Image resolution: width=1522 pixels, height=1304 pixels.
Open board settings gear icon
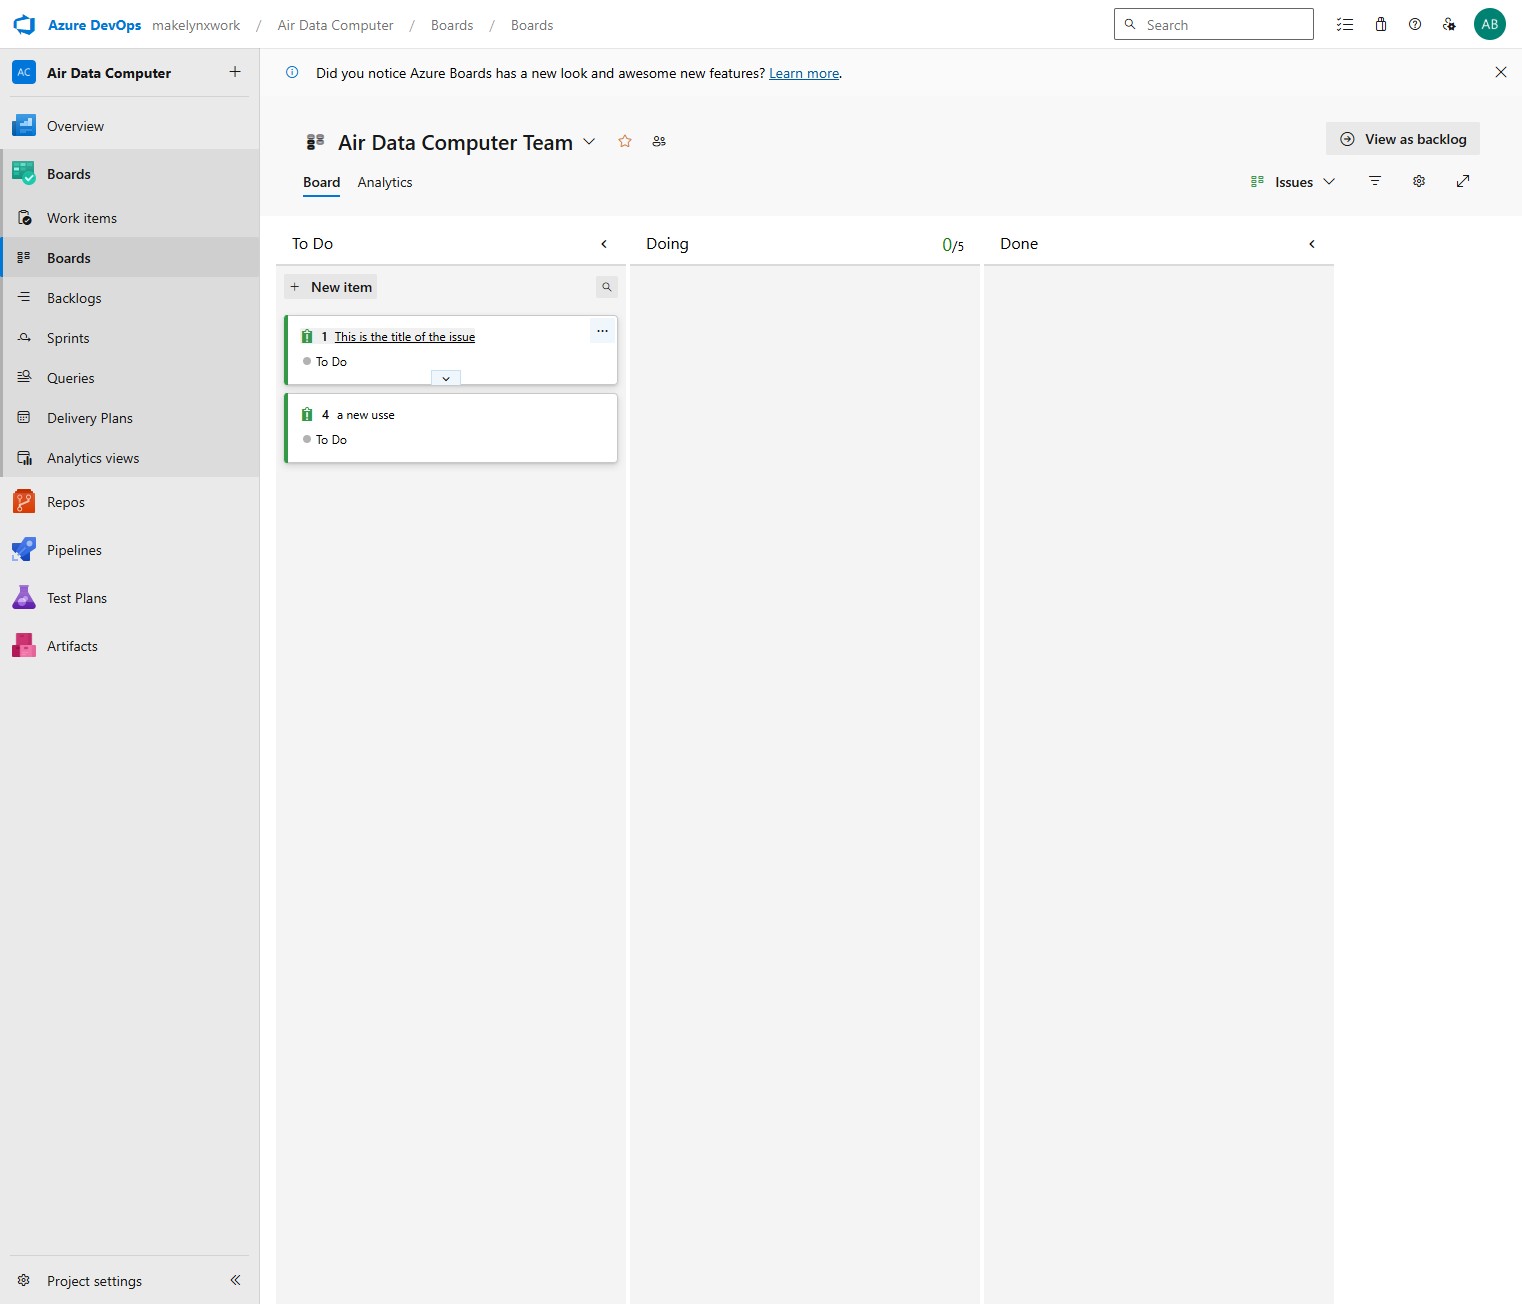coord(1419,181)
